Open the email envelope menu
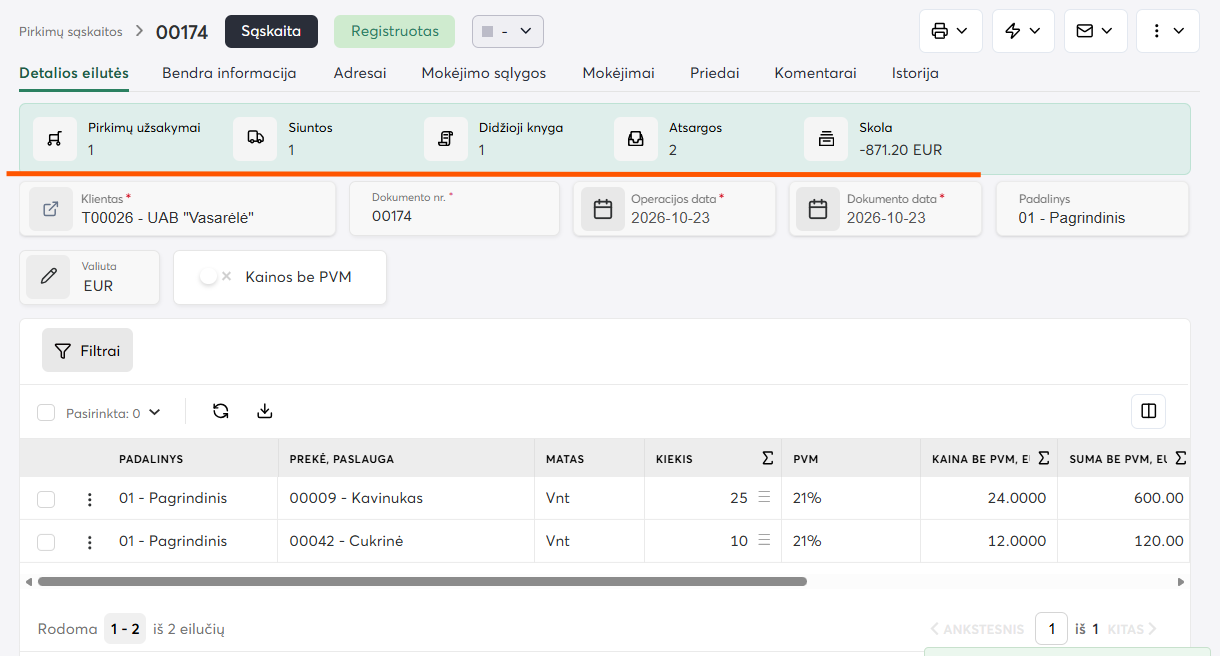The width and height of the screenshot is (1220, 656). point(1095,31)
